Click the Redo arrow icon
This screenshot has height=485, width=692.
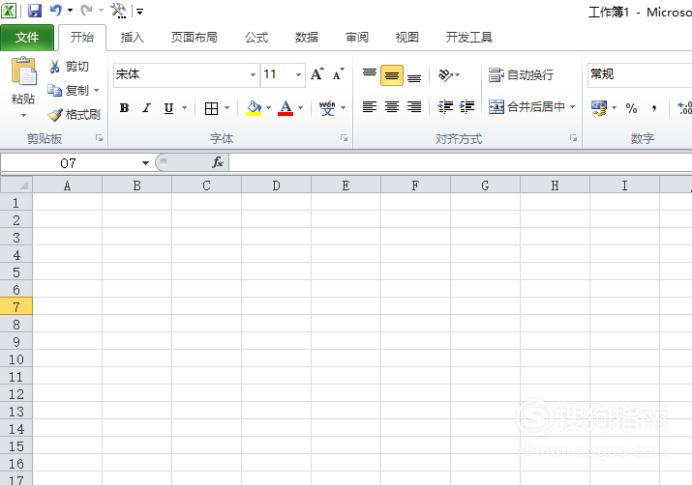point(86,11)
